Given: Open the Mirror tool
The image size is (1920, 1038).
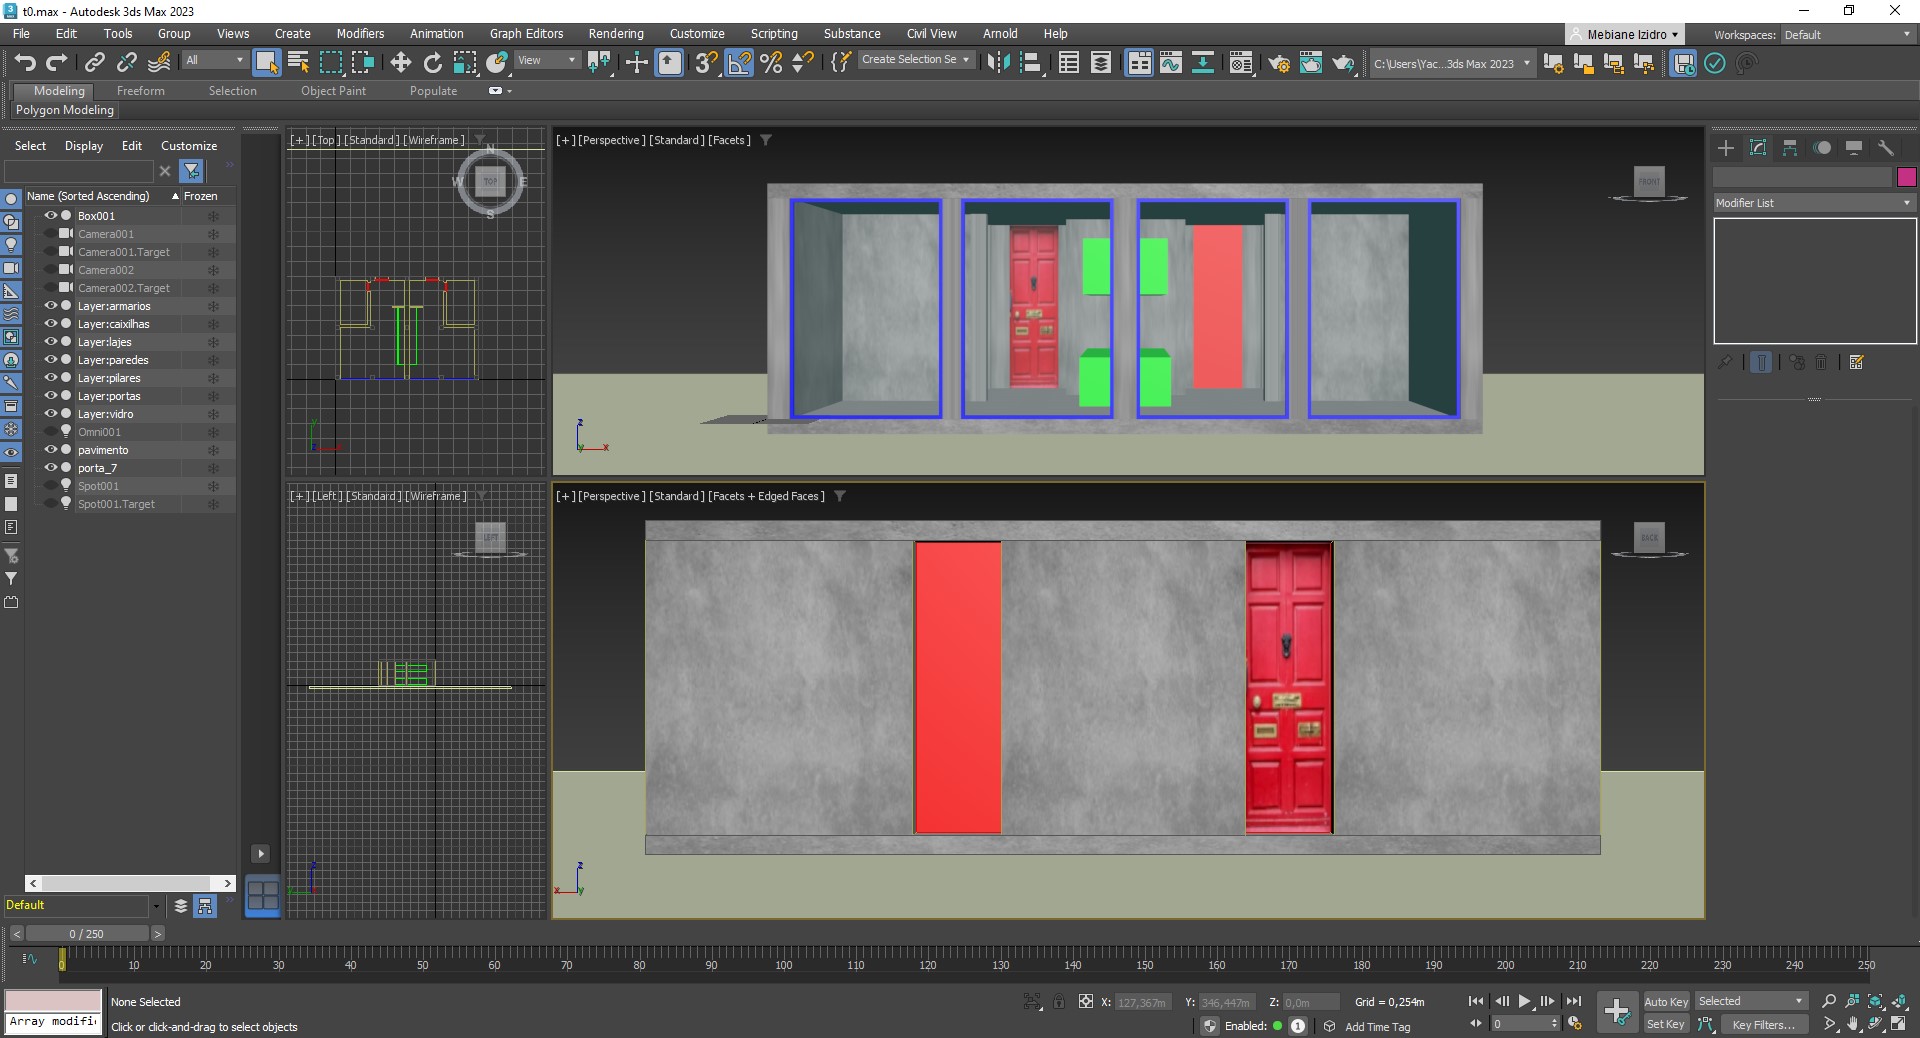Looking at the screenshot, I should pos(998,63).
